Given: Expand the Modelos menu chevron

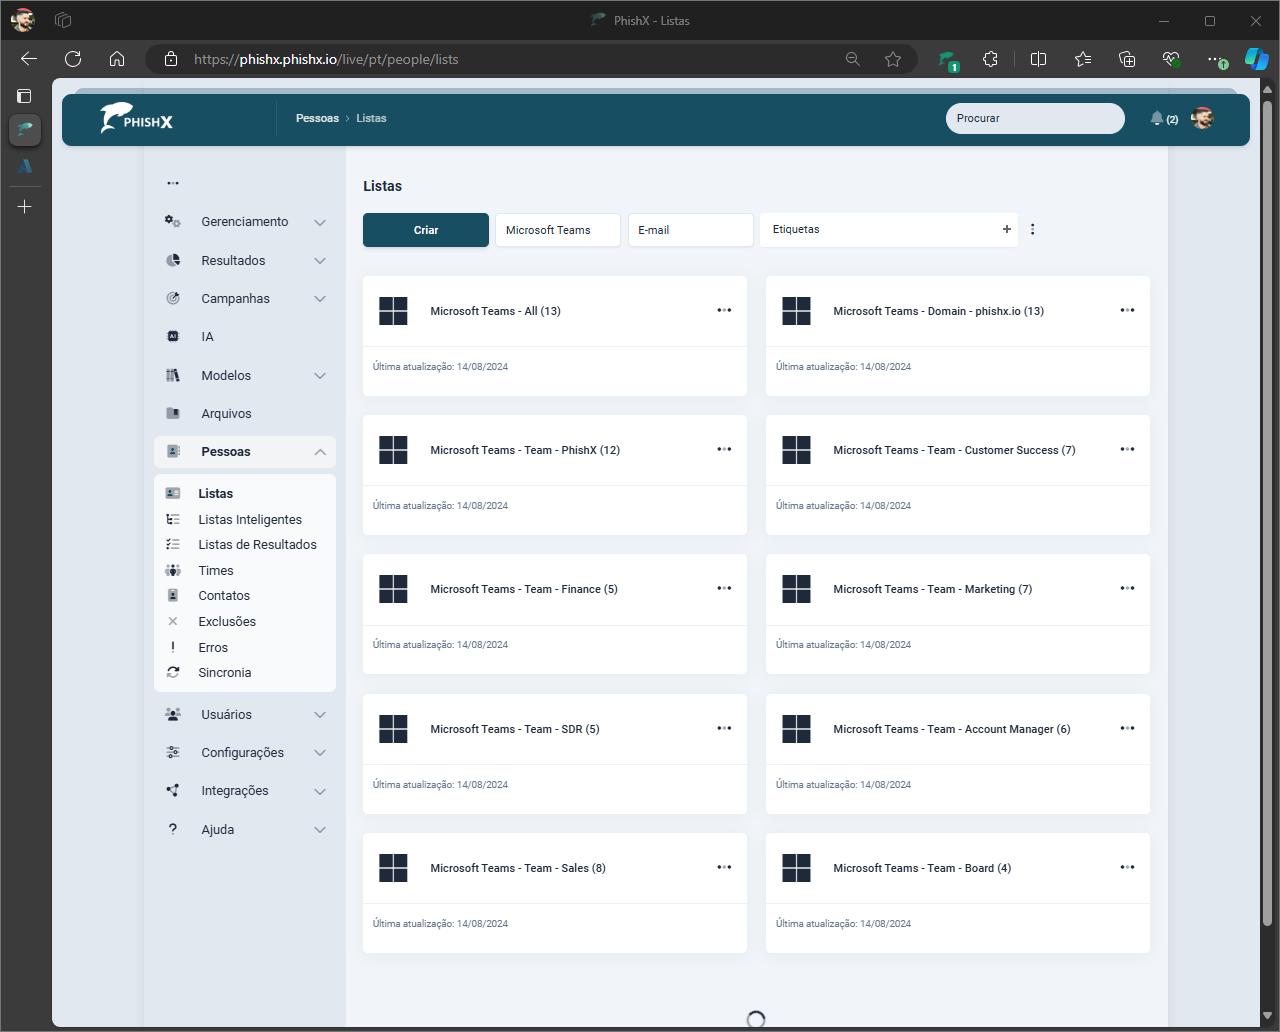Looking at the screenshot, I should tap(320, 376).
